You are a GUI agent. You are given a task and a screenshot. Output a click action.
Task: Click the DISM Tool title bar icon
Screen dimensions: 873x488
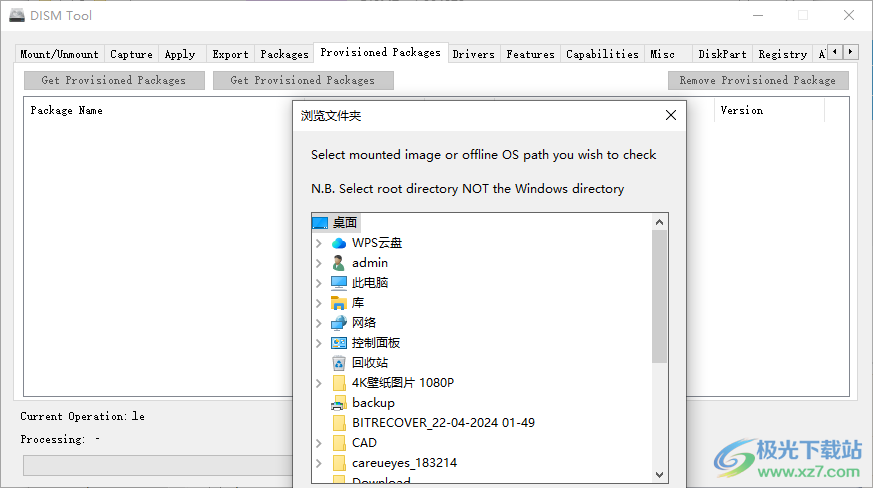pyautogui.click(x=17, y=15)
